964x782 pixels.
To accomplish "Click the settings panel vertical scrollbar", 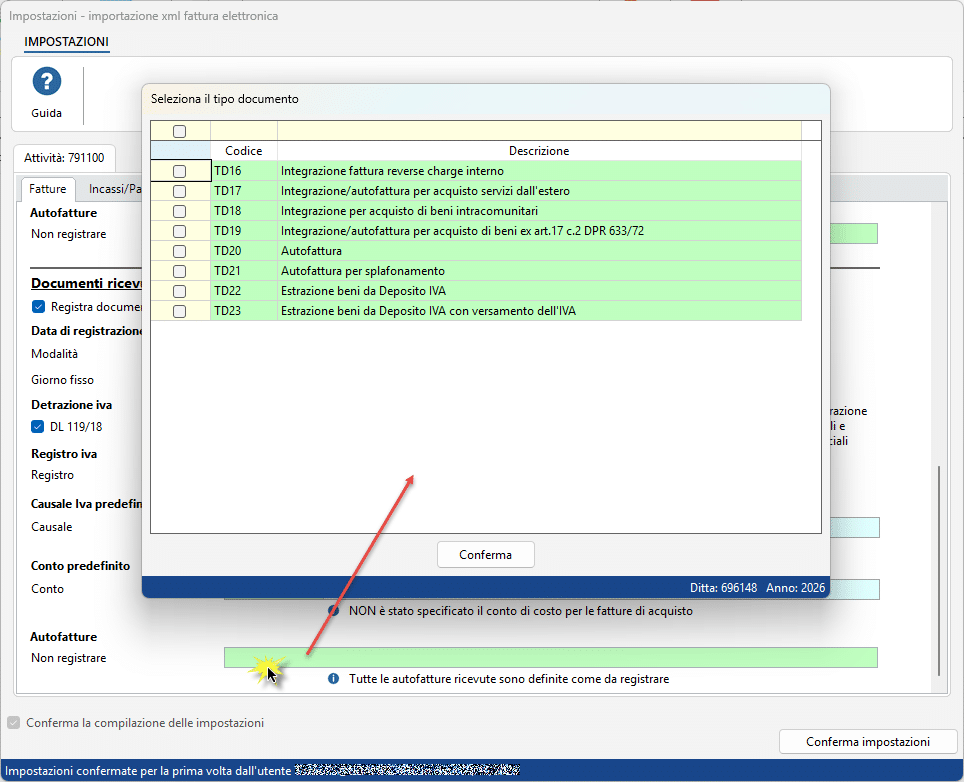I will pyautogui.click(x=939, y=572).
